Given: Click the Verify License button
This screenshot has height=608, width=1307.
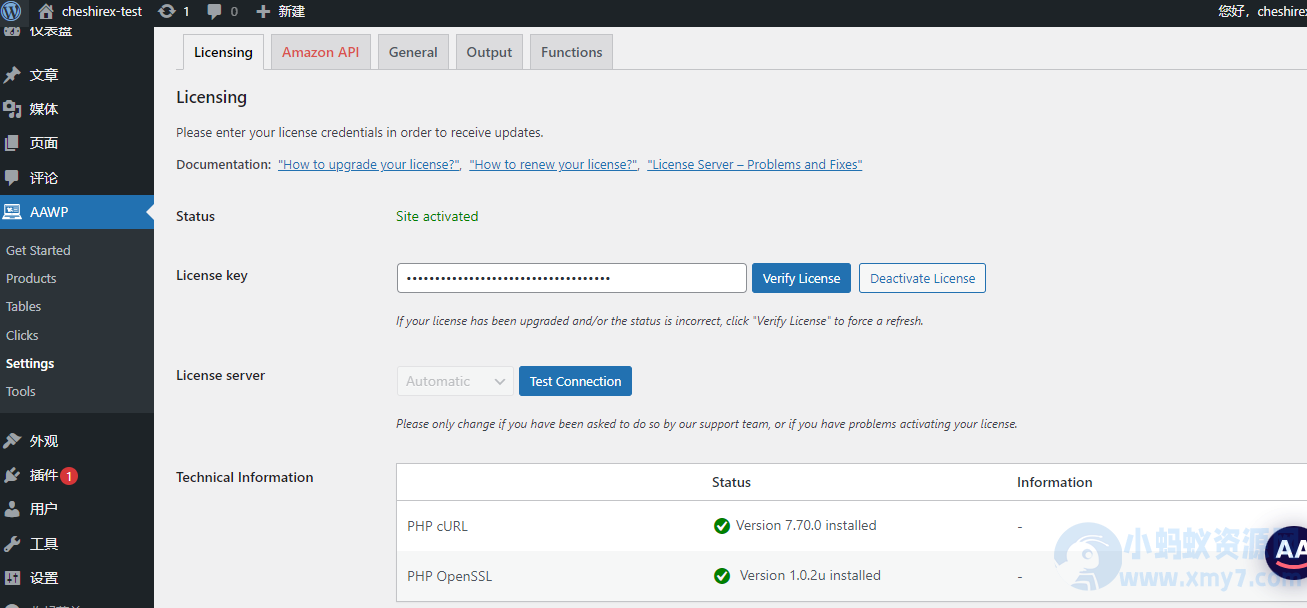Looking at the screenshot, I should click(801, 278).
